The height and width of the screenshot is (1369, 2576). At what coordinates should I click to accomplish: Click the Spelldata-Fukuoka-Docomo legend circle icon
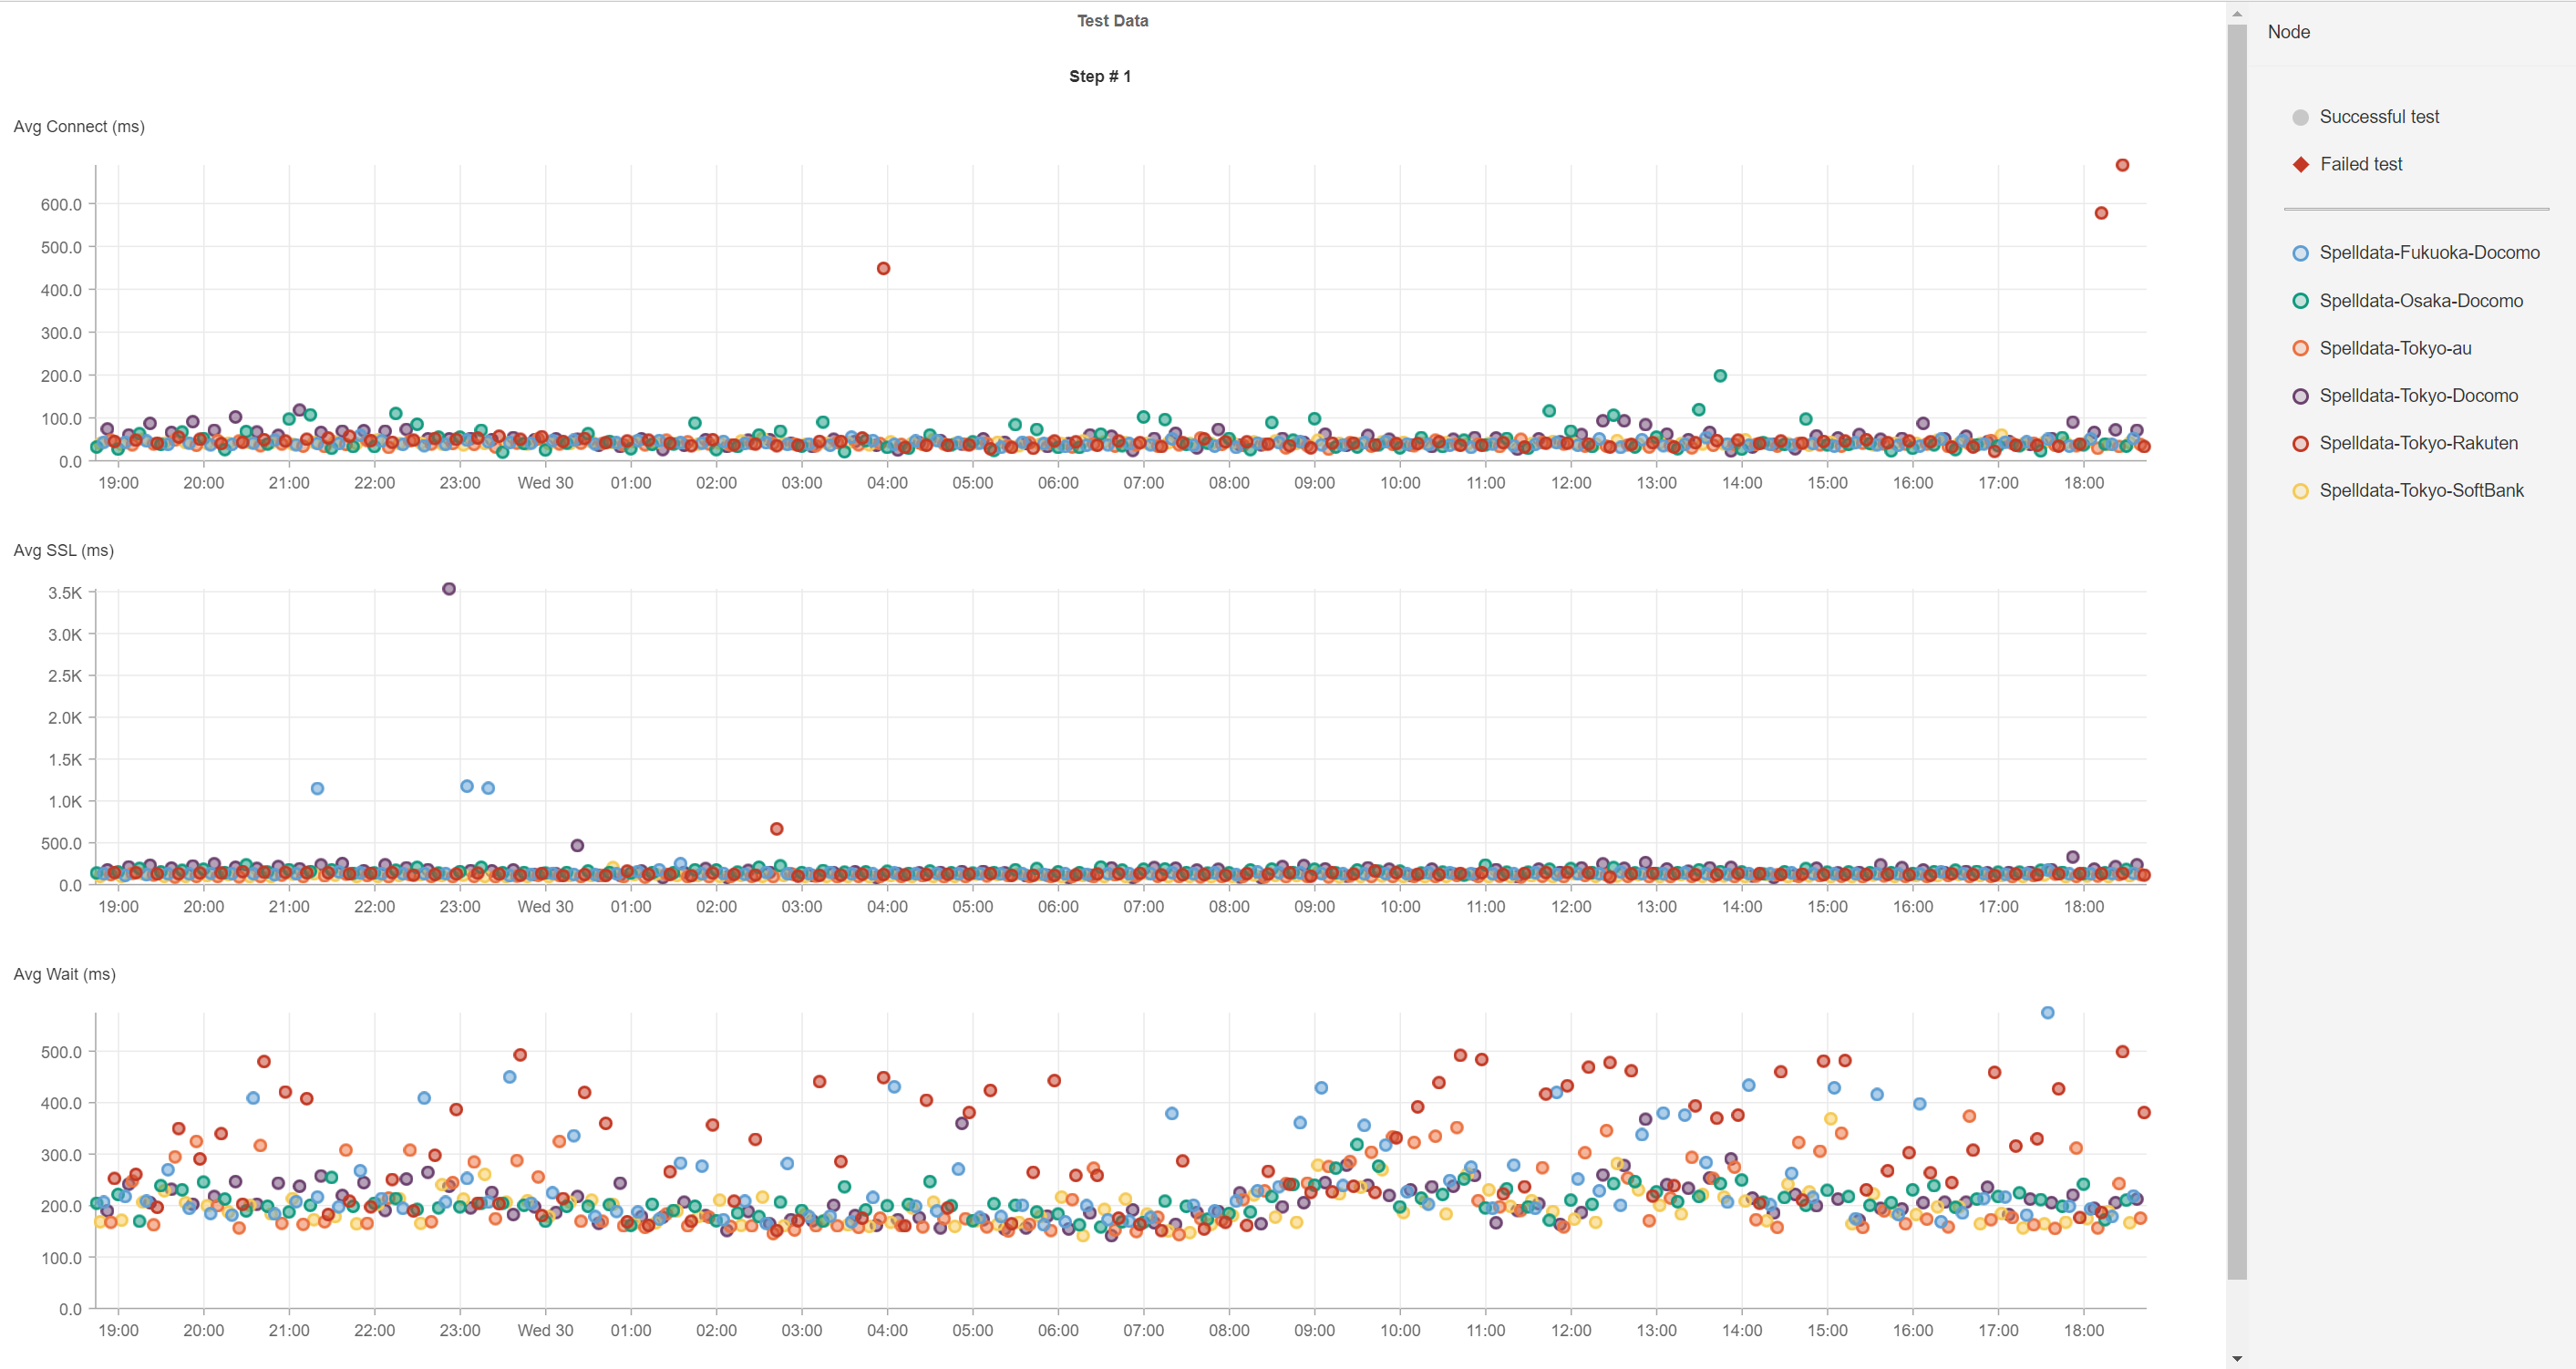tap(2300, 253)
